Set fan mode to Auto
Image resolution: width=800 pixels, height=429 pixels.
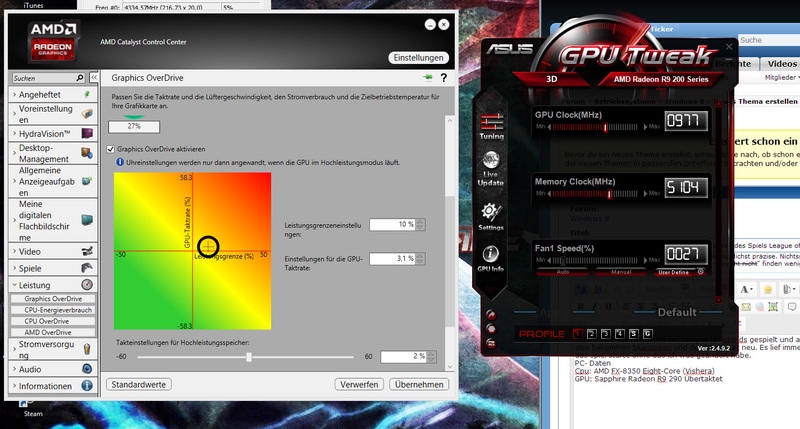pos(563,272)
